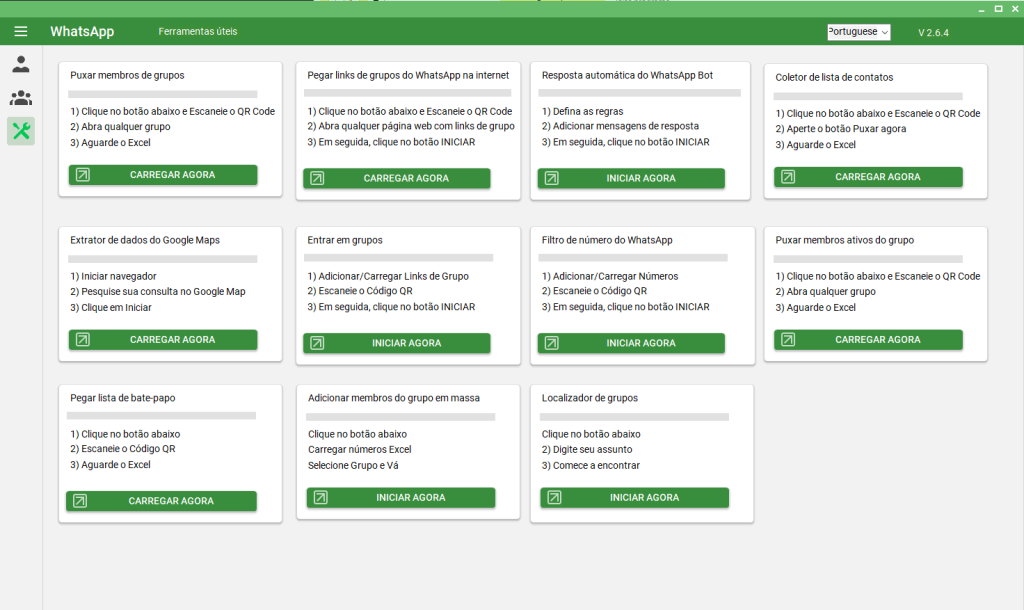The height and width of the screenshot is (610, 1024).
Task: Click INICIAR AGORA for Adicionar membros em massa
Action: click(401, 498)
